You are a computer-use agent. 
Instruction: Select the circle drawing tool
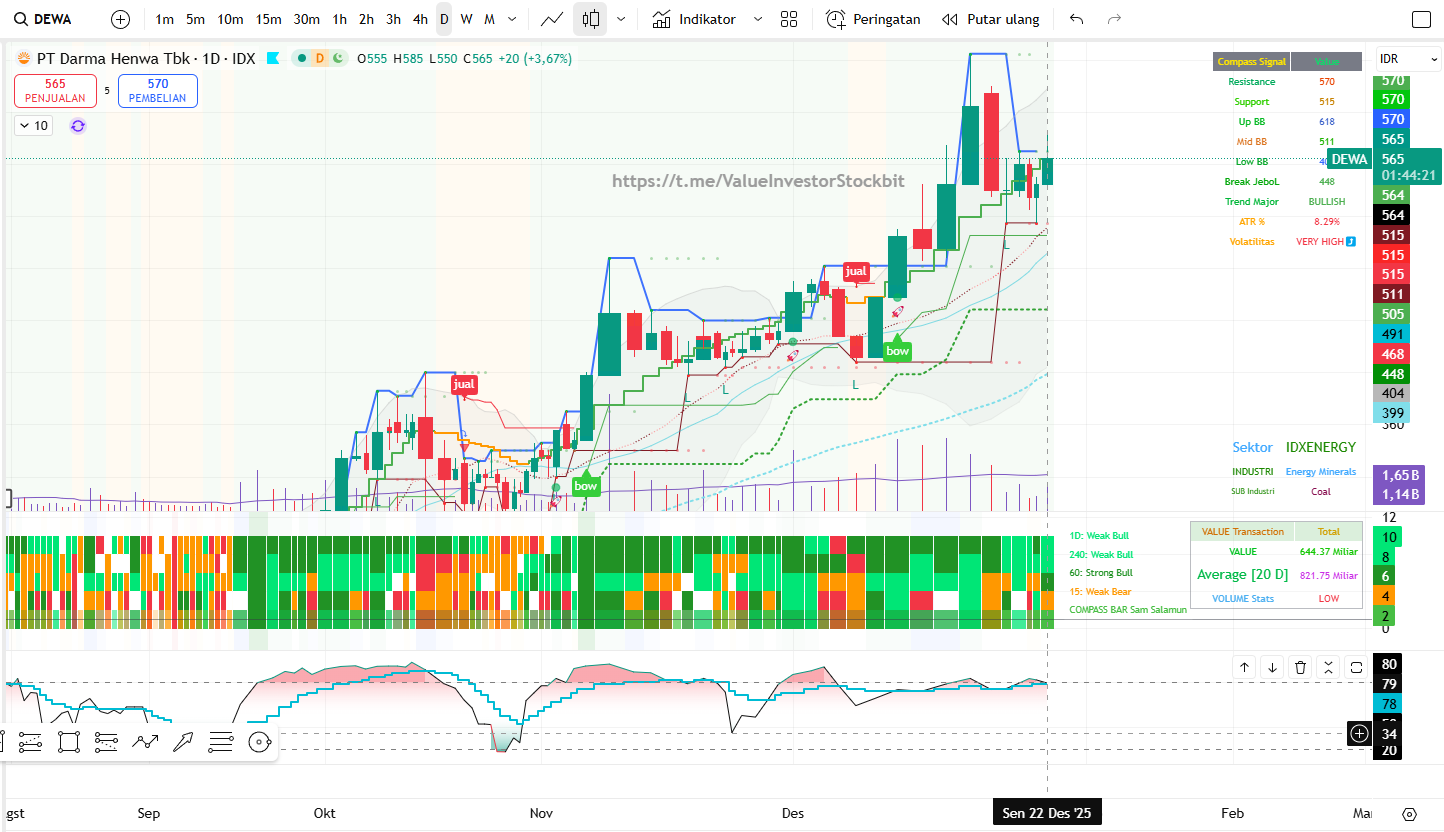[259, 741]
